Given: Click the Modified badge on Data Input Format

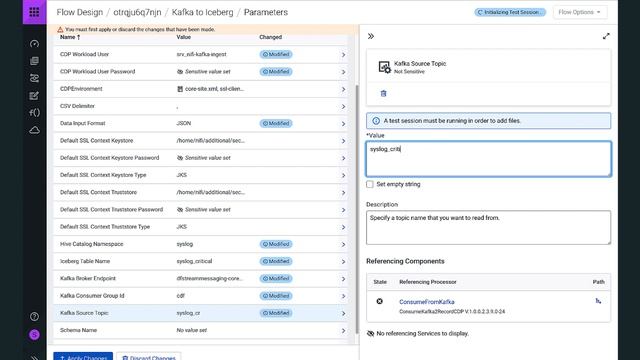Looking at the screenshot, I should click(276, 123).
